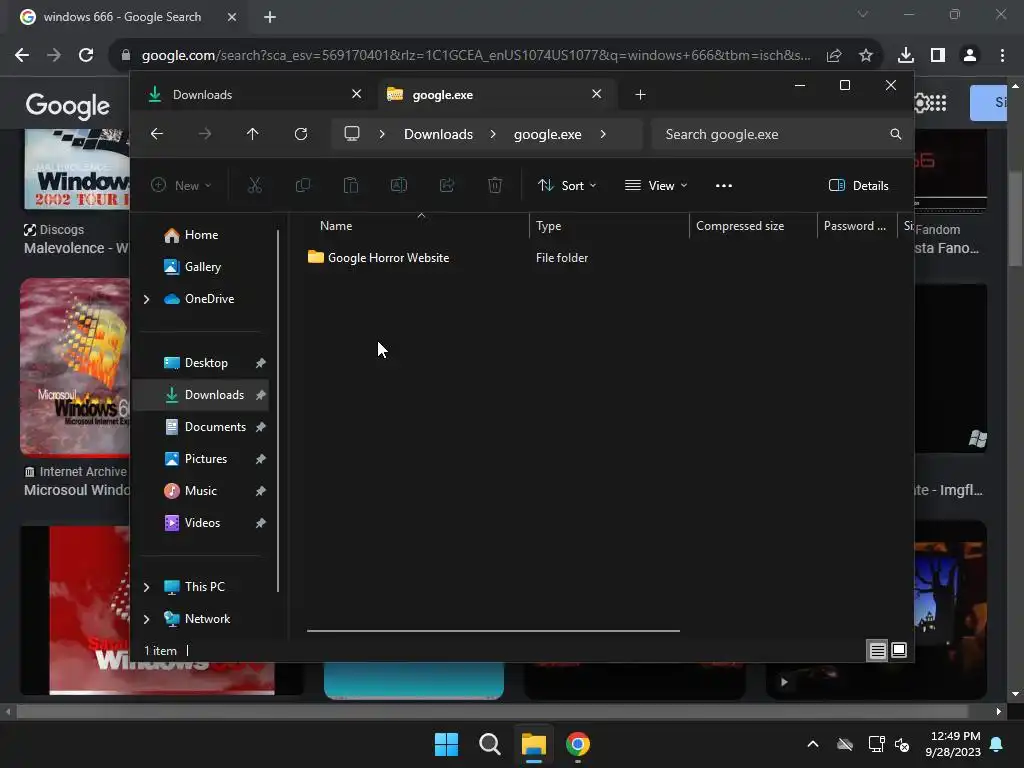Screen dimensions: 1024x768
Task: Click Downloads in the breadcrumb path
Action: coord(438,134)
